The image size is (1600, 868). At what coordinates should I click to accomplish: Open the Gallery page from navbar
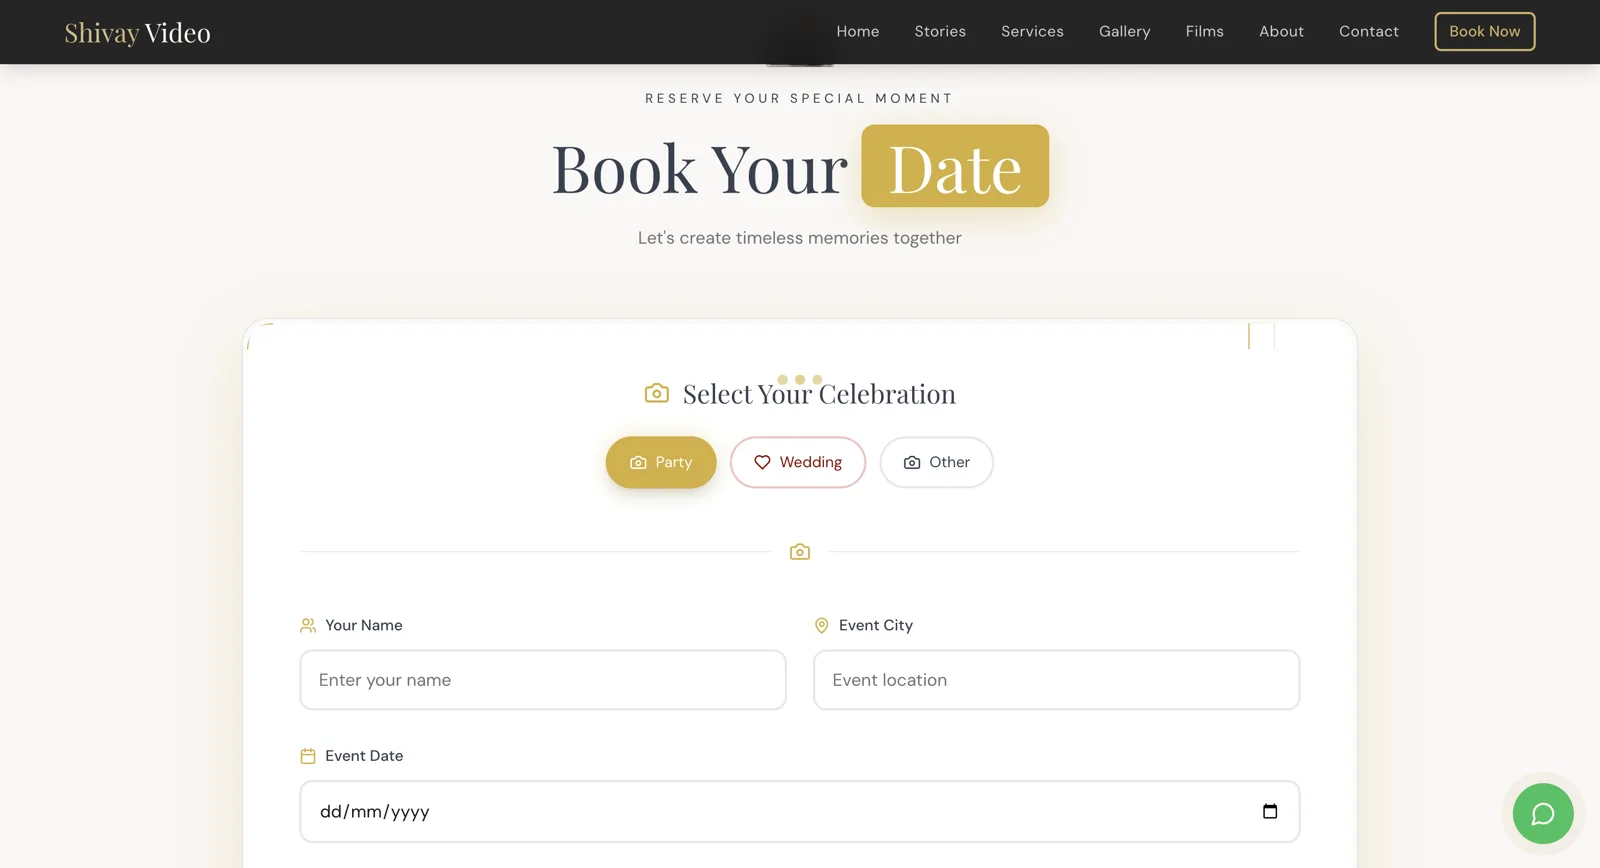point(1125,31)
